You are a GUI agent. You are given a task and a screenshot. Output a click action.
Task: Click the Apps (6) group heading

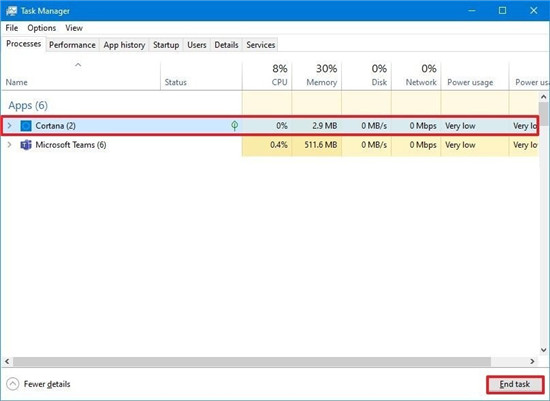click(x=28, y=105)
